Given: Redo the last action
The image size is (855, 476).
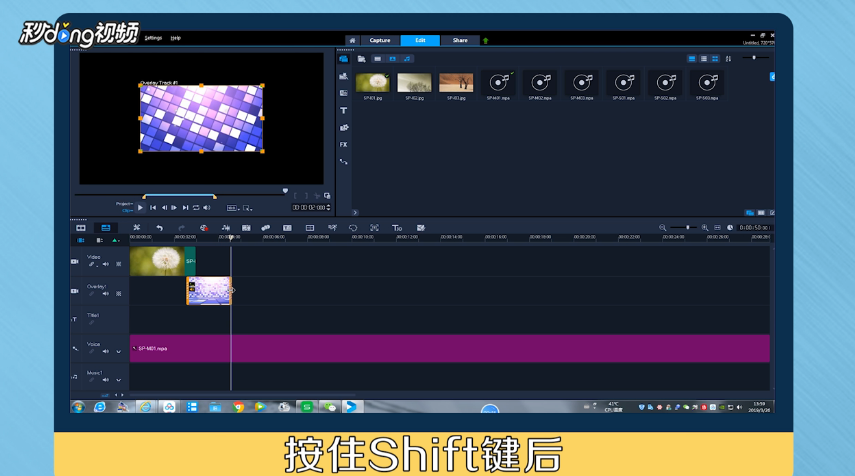Looking at the screenshot, I should [181, 228].
